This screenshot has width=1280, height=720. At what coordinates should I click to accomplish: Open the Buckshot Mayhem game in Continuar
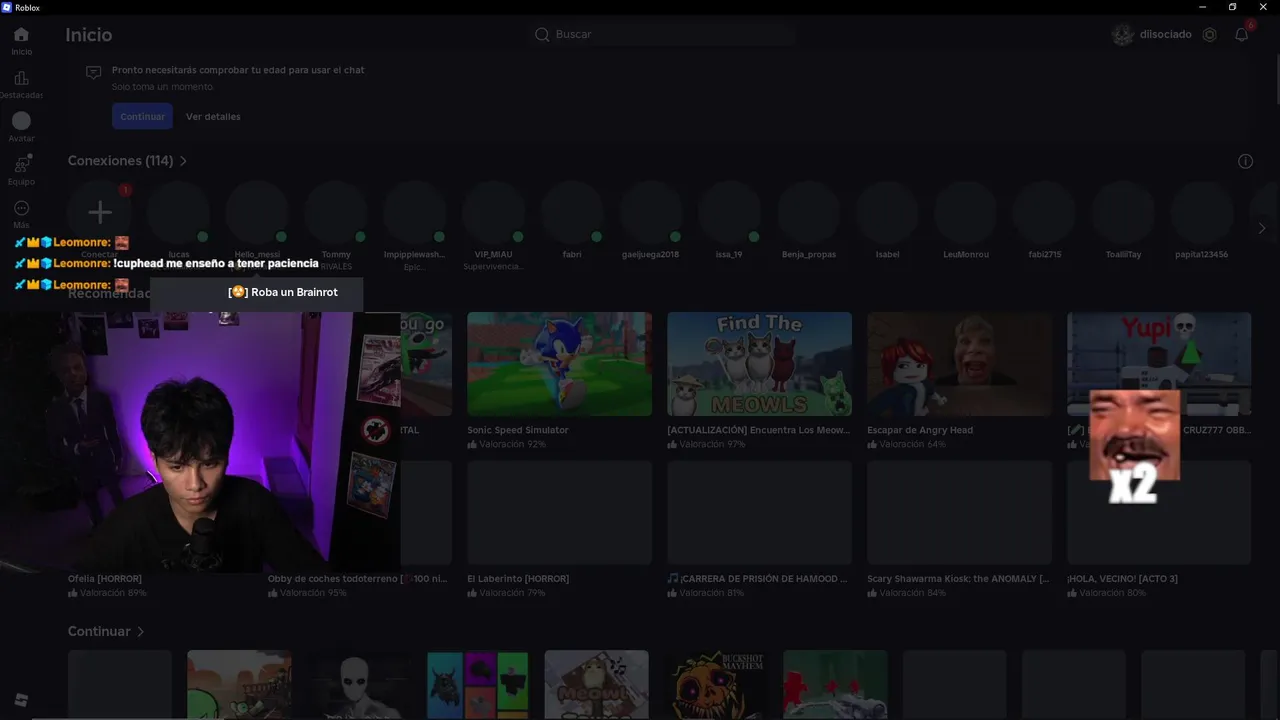click(x=716, y=685)
